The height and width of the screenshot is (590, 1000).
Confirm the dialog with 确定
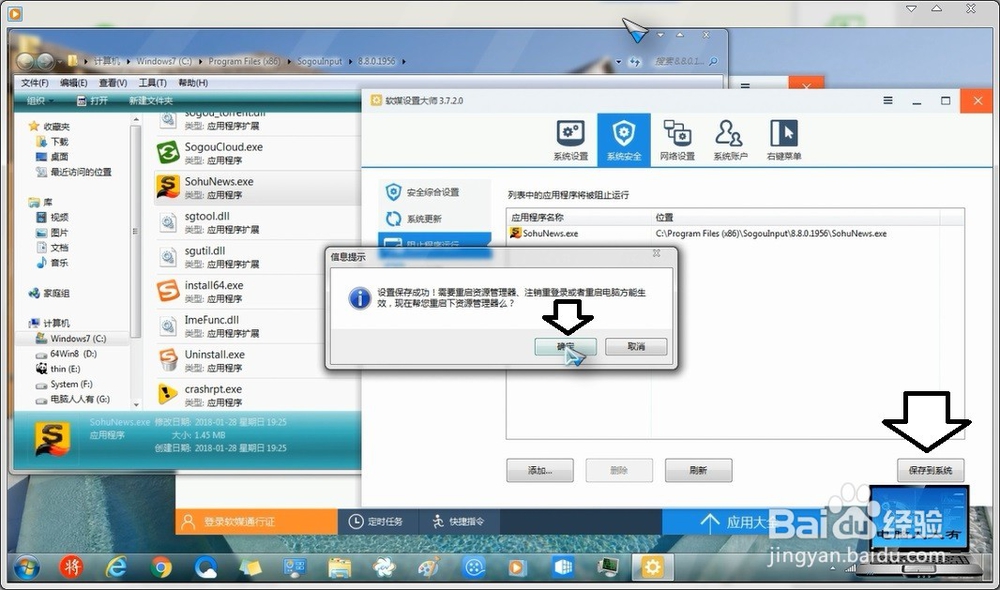coord(565,346)
